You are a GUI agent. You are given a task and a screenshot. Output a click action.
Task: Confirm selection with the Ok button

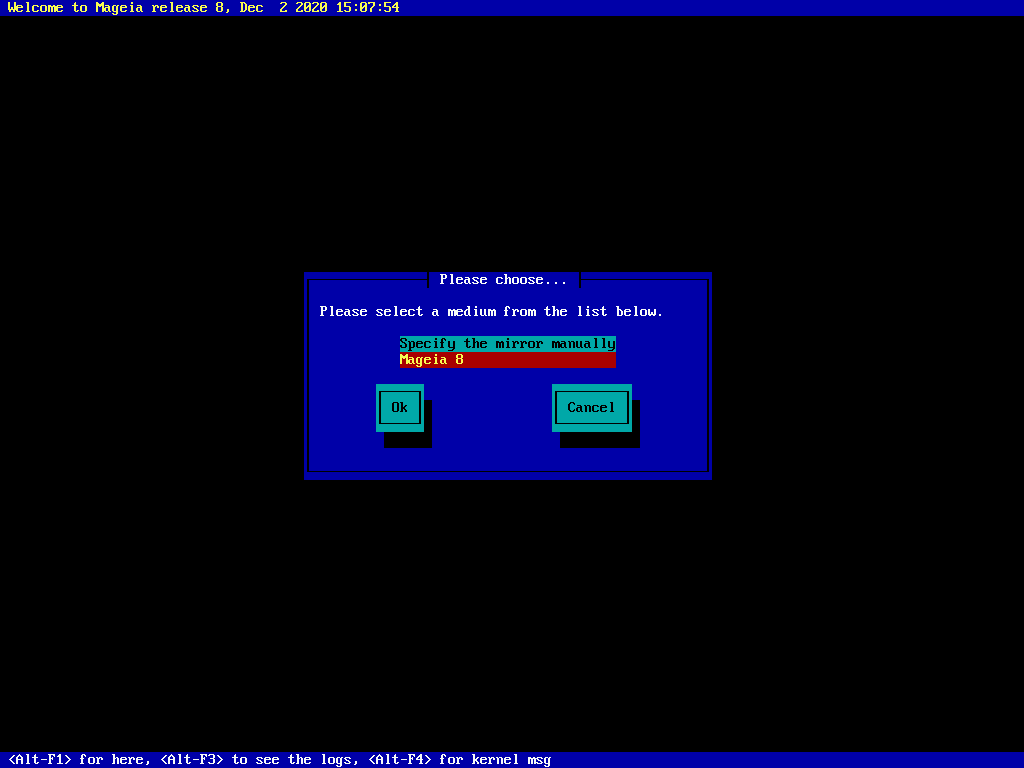point(400,408)
